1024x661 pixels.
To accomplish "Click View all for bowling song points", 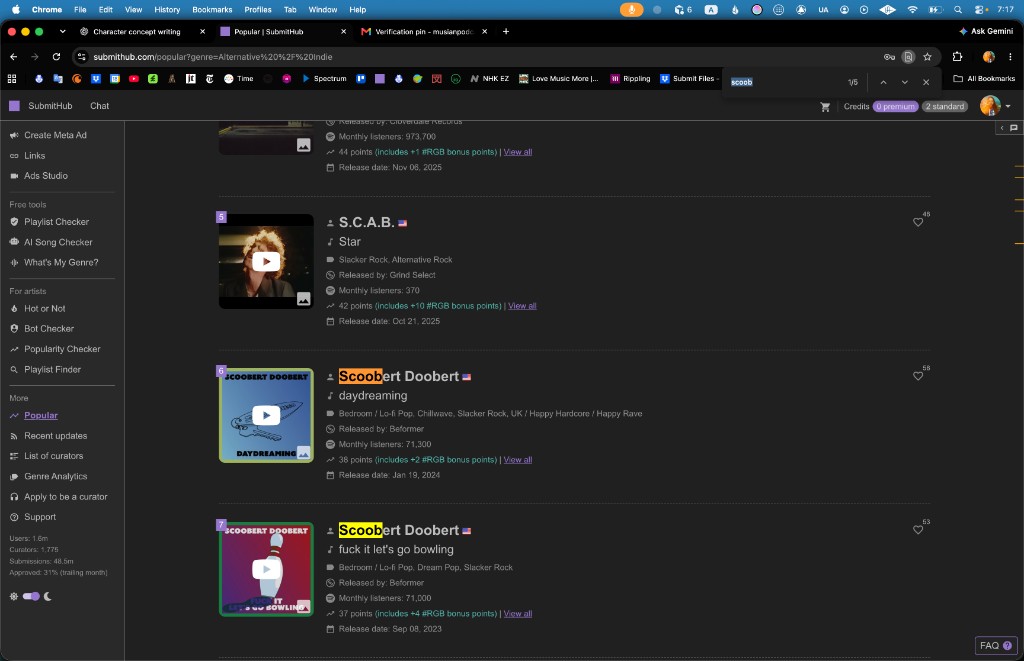I will (x=517, y=613).
